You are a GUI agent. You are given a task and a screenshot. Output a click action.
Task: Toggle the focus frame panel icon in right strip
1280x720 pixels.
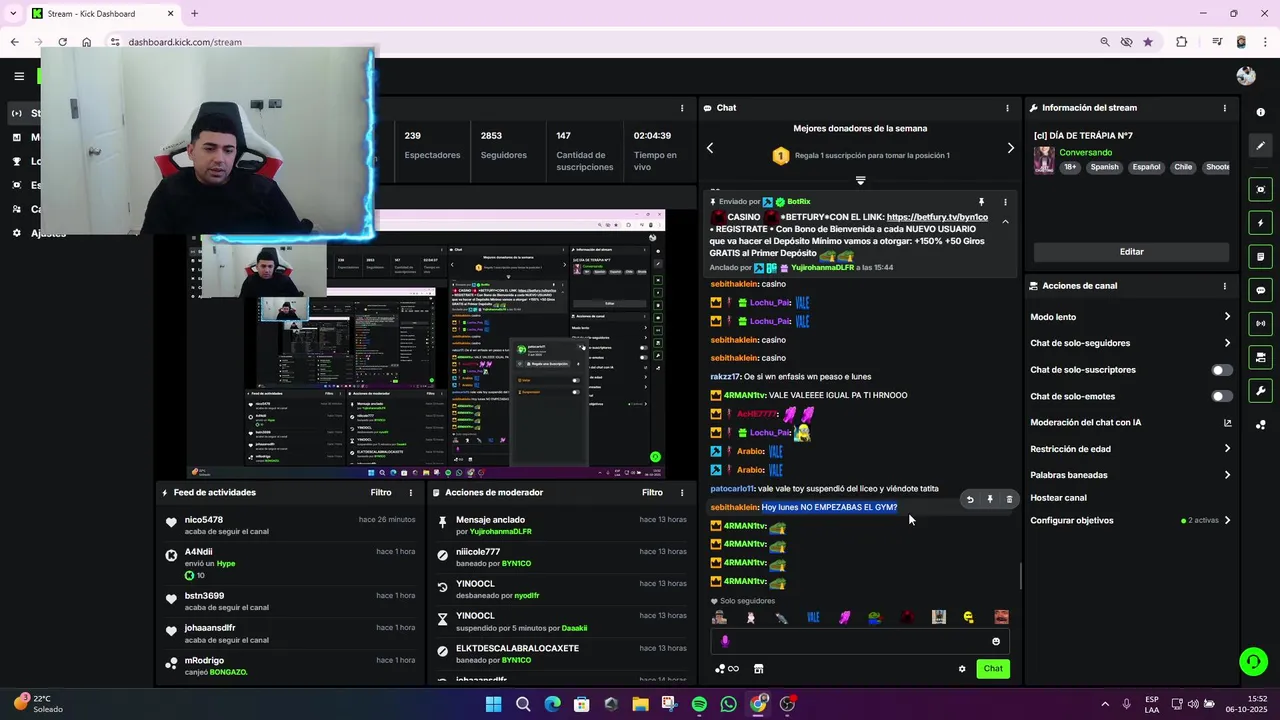[1261, 189]
